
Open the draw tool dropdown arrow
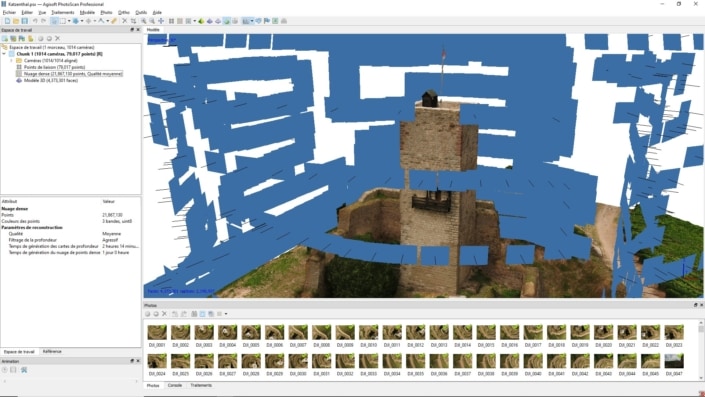107,21
